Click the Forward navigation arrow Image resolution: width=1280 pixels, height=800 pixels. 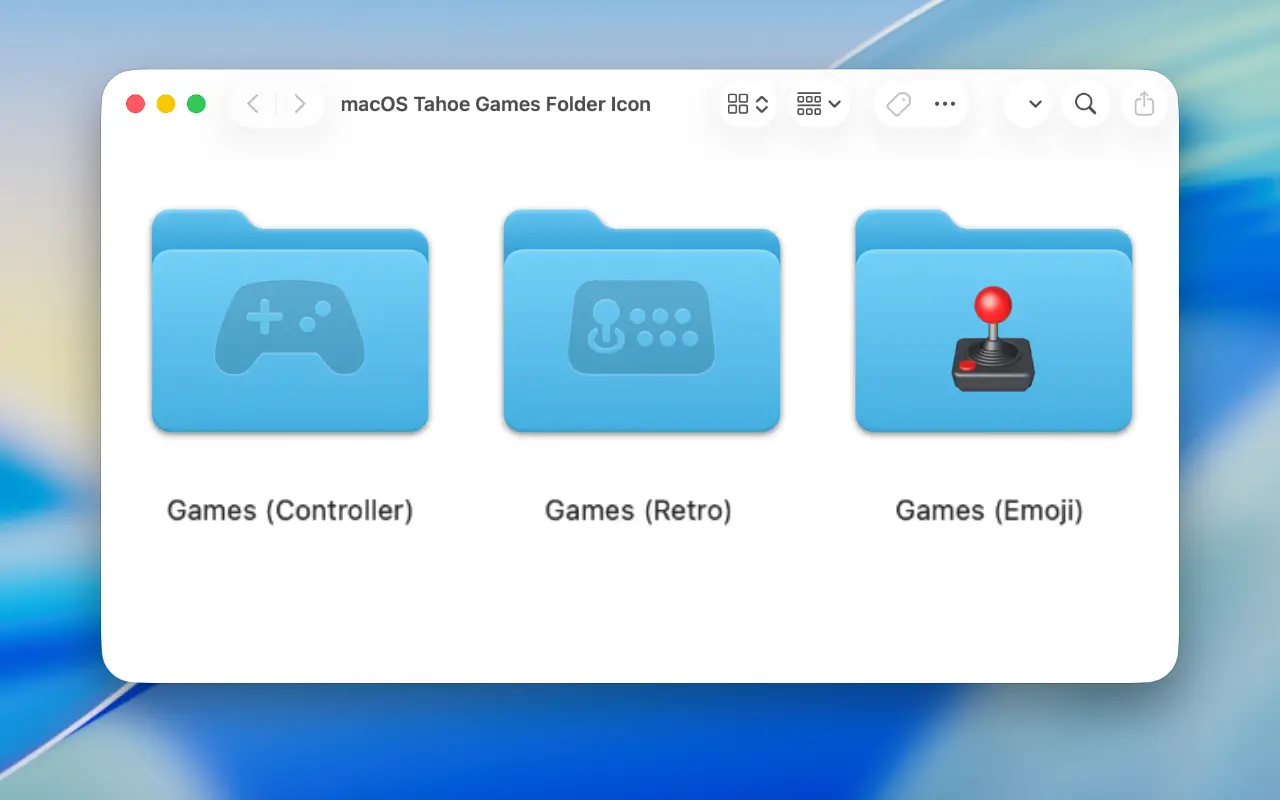click(299, 104)
